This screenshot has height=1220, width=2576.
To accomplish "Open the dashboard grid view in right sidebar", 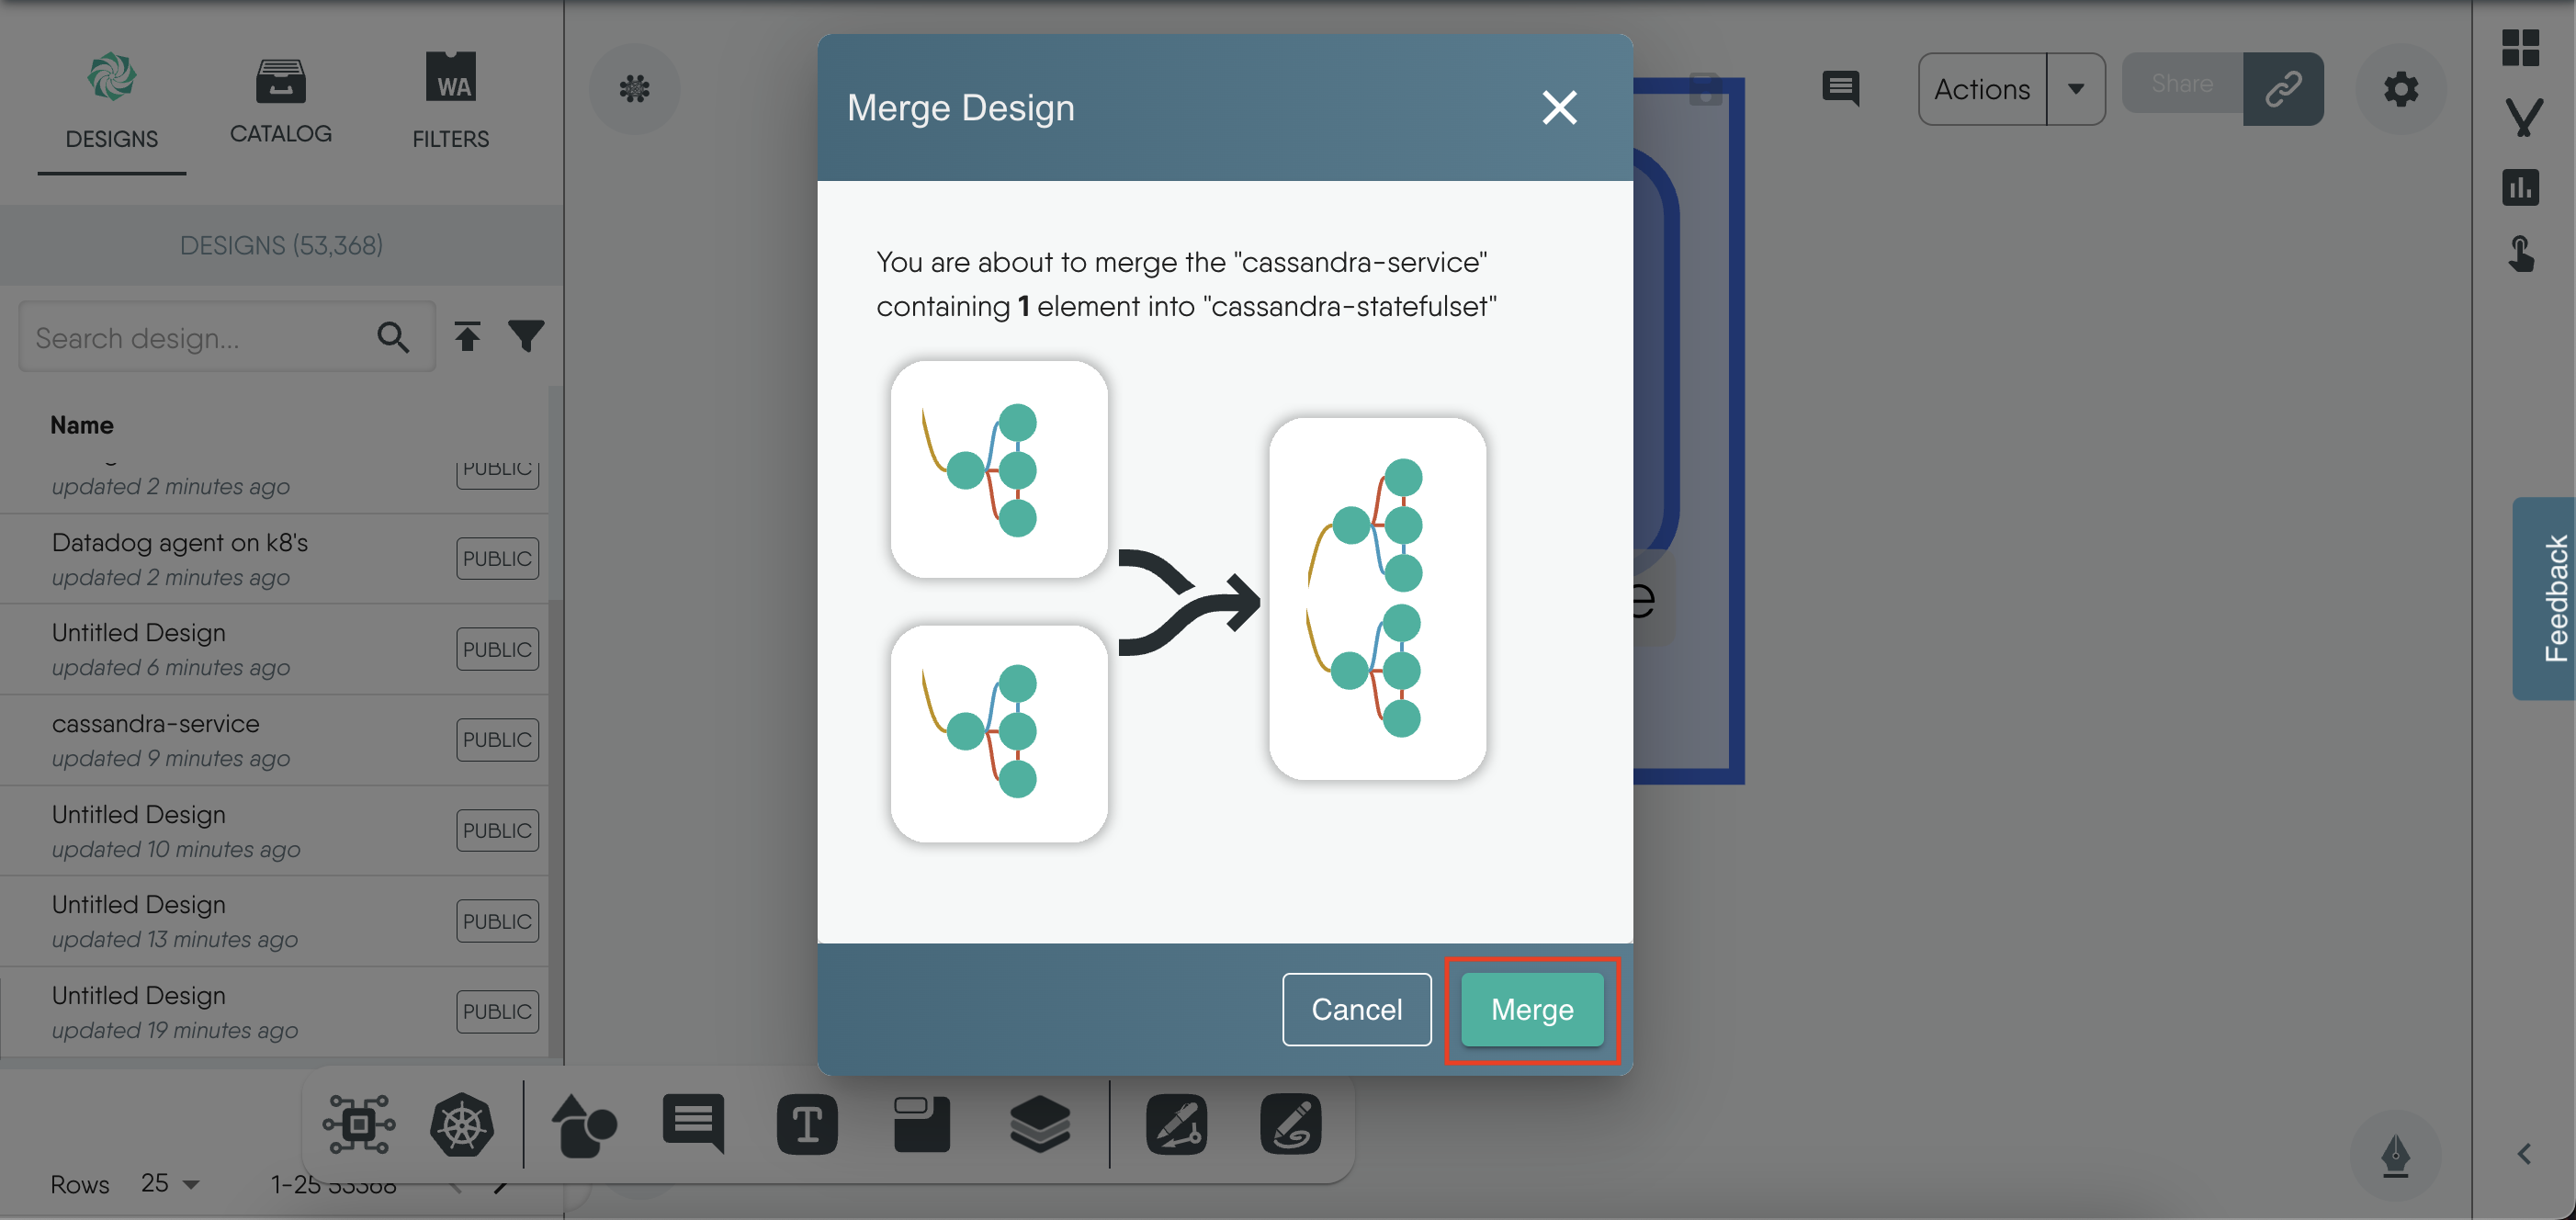I will coord(2522,47).
